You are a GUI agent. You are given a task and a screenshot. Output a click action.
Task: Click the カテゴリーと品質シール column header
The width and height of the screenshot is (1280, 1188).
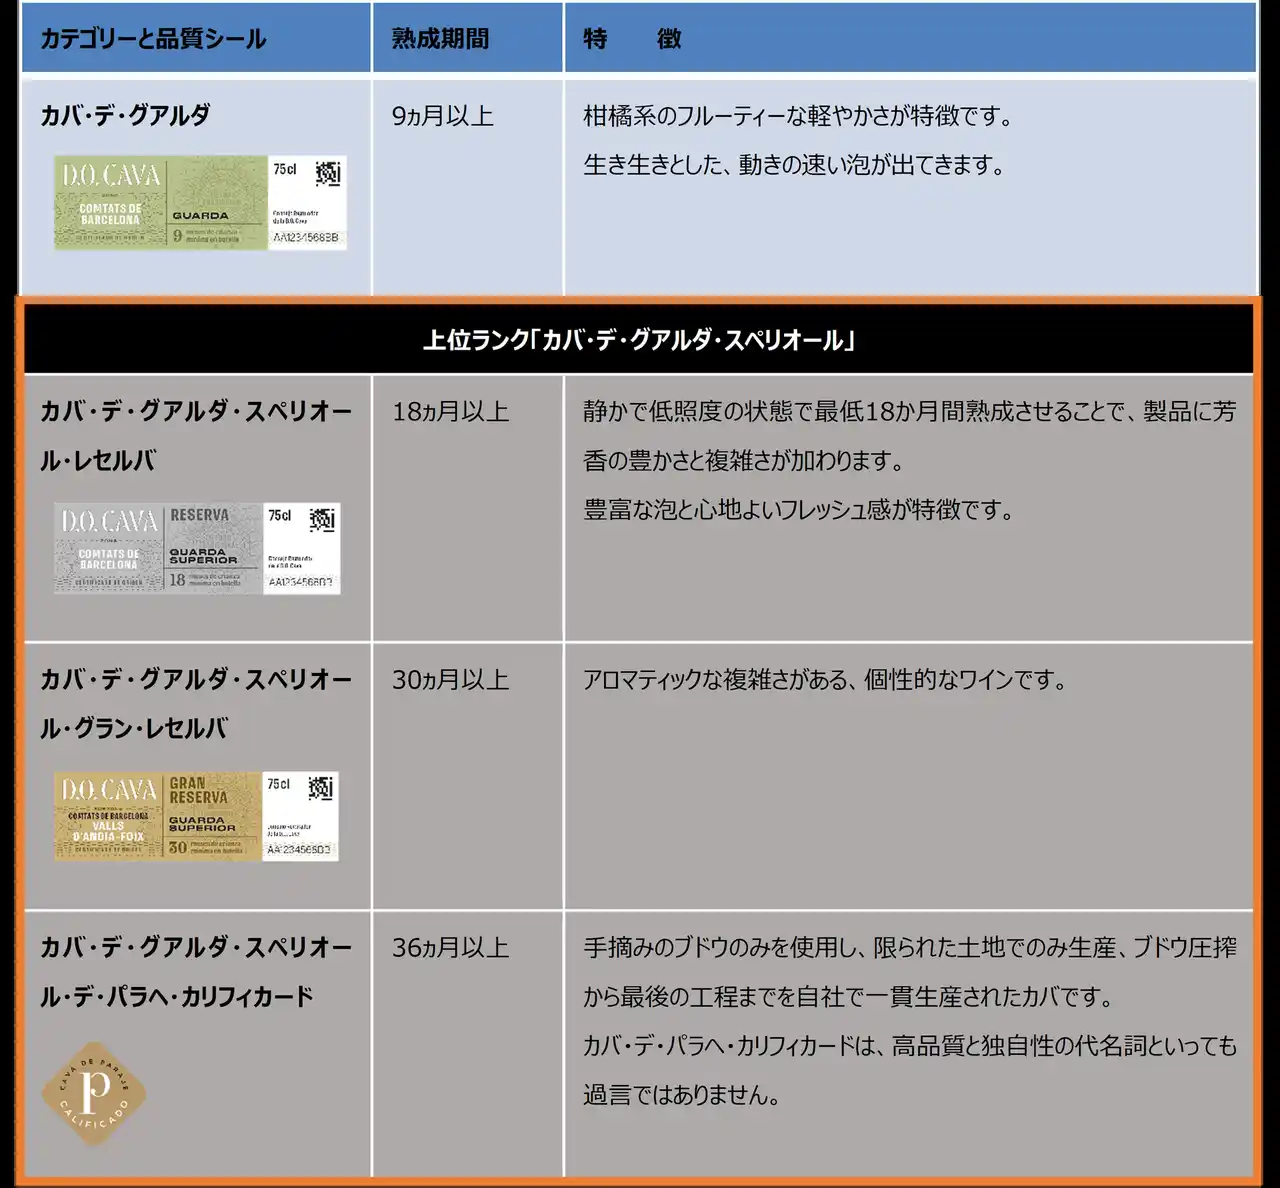153,39
